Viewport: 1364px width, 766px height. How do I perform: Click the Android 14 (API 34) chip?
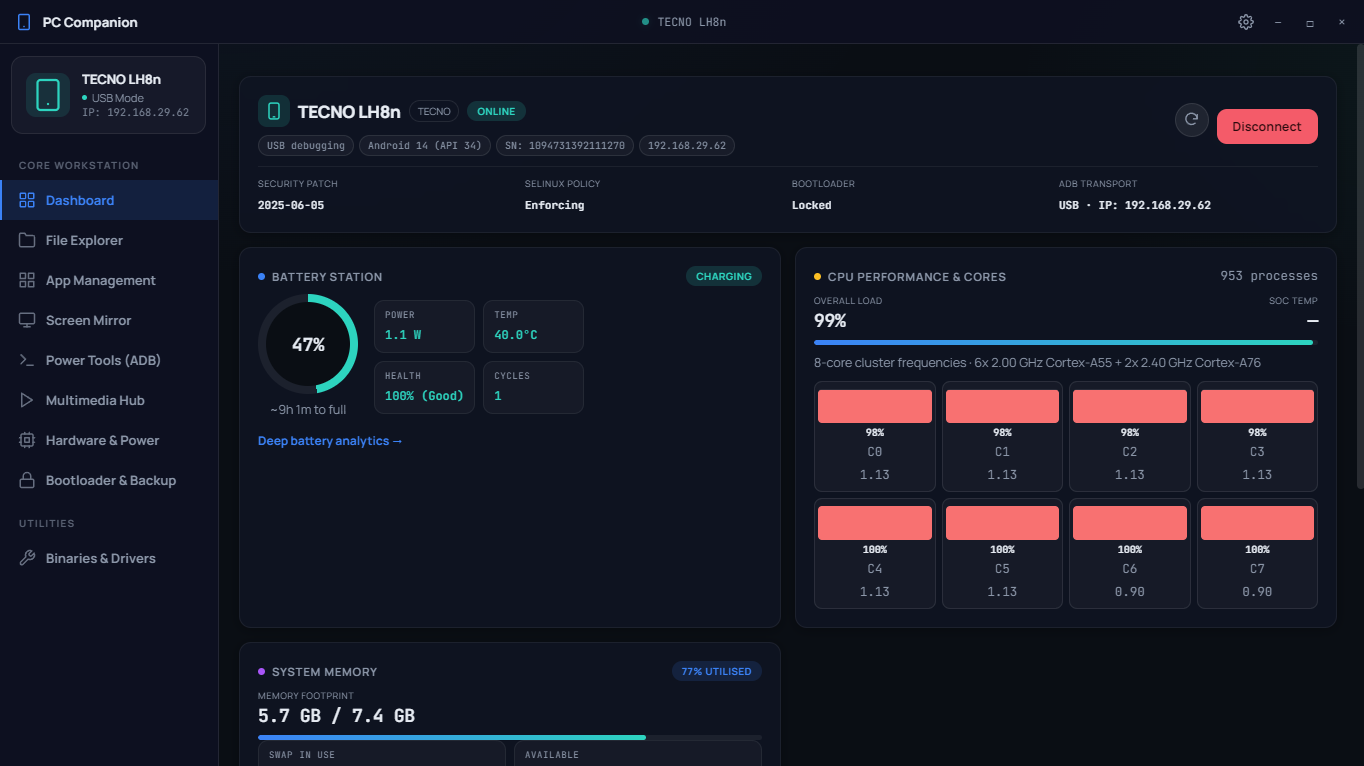click(426, 145)
